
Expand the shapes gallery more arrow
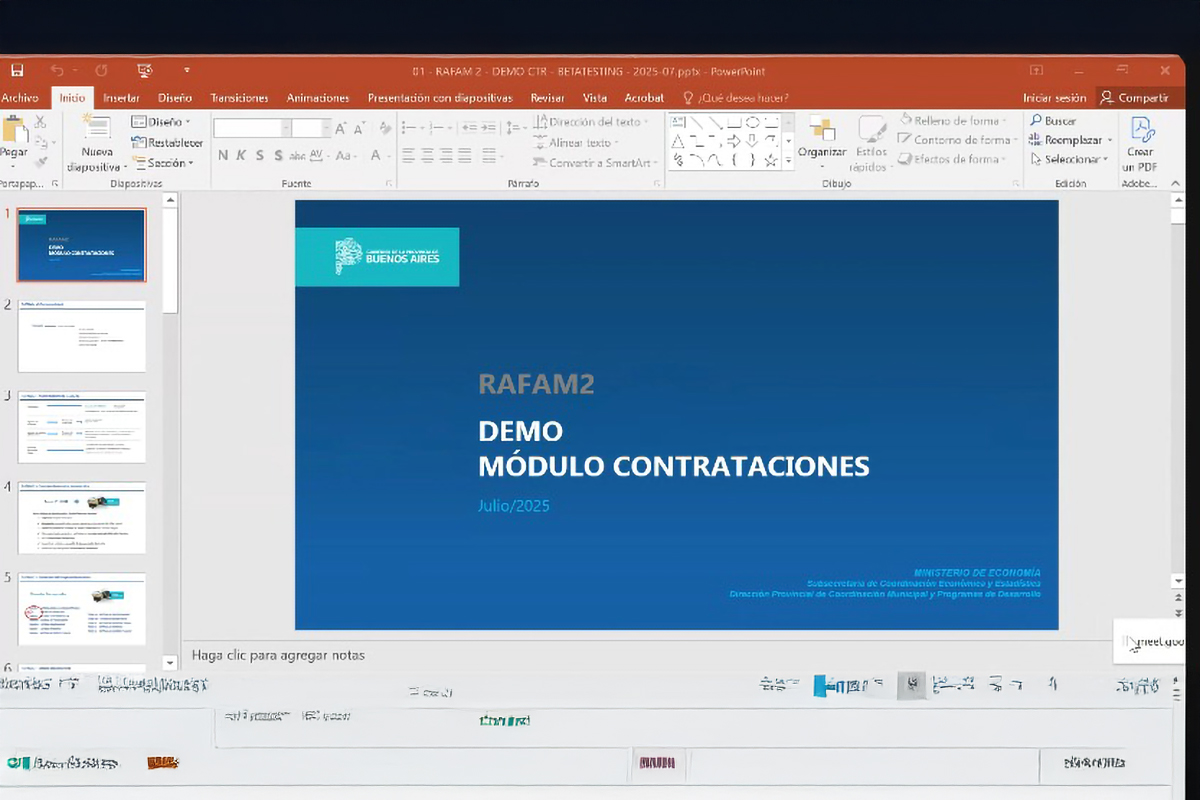point(788,159)
